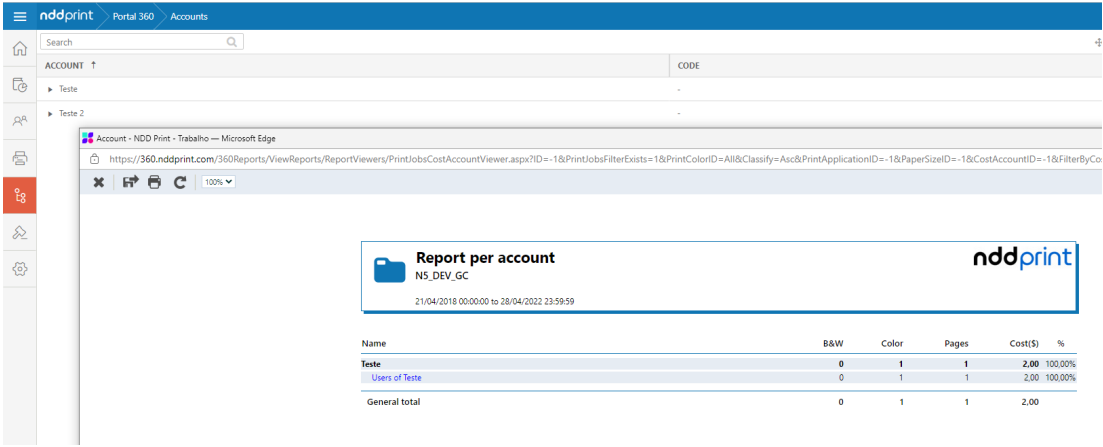This screenshot has width=1103, height=447.
Task: Print the report using printer icon
Action: point(154,182)
